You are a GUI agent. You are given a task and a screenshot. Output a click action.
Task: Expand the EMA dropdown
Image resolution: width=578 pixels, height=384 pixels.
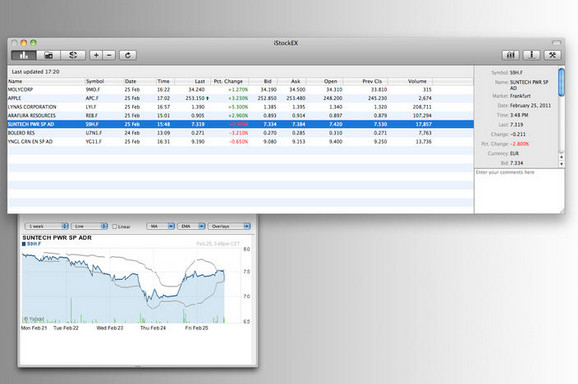click(x=191, y=226)
